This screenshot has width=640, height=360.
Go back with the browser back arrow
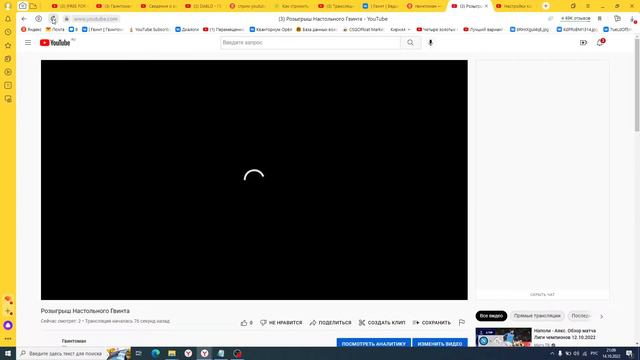coord(24,19)
